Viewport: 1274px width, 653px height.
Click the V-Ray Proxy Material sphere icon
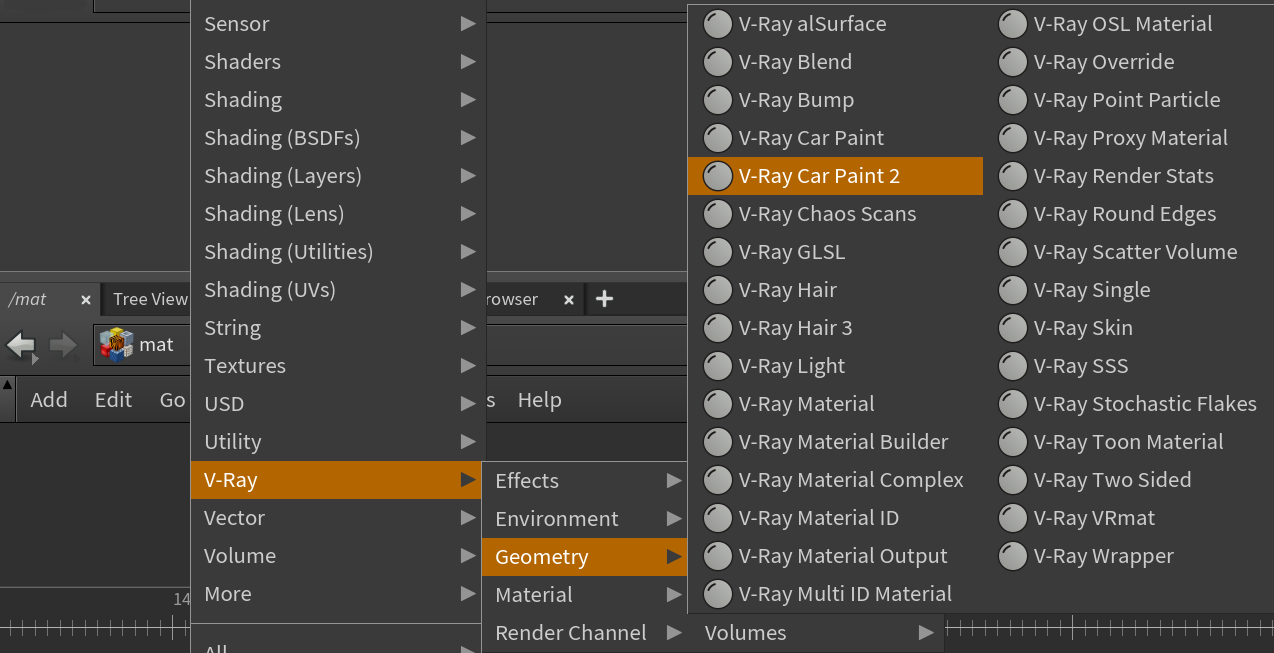1013,138
